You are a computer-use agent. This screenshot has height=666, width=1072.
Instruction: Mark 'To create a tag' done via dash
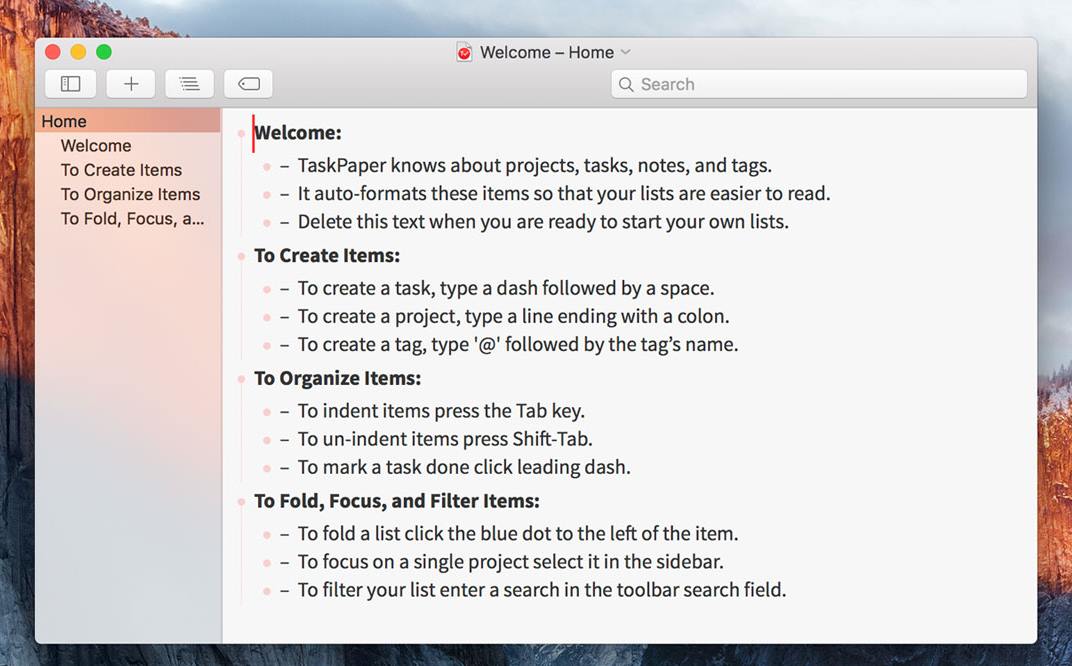[284, 345]
